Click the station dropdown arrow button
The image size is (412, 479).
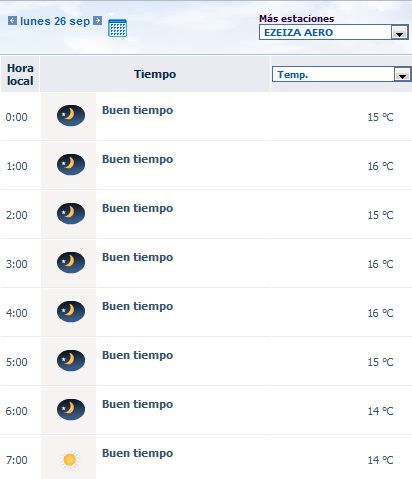click(x=399, y=33)
